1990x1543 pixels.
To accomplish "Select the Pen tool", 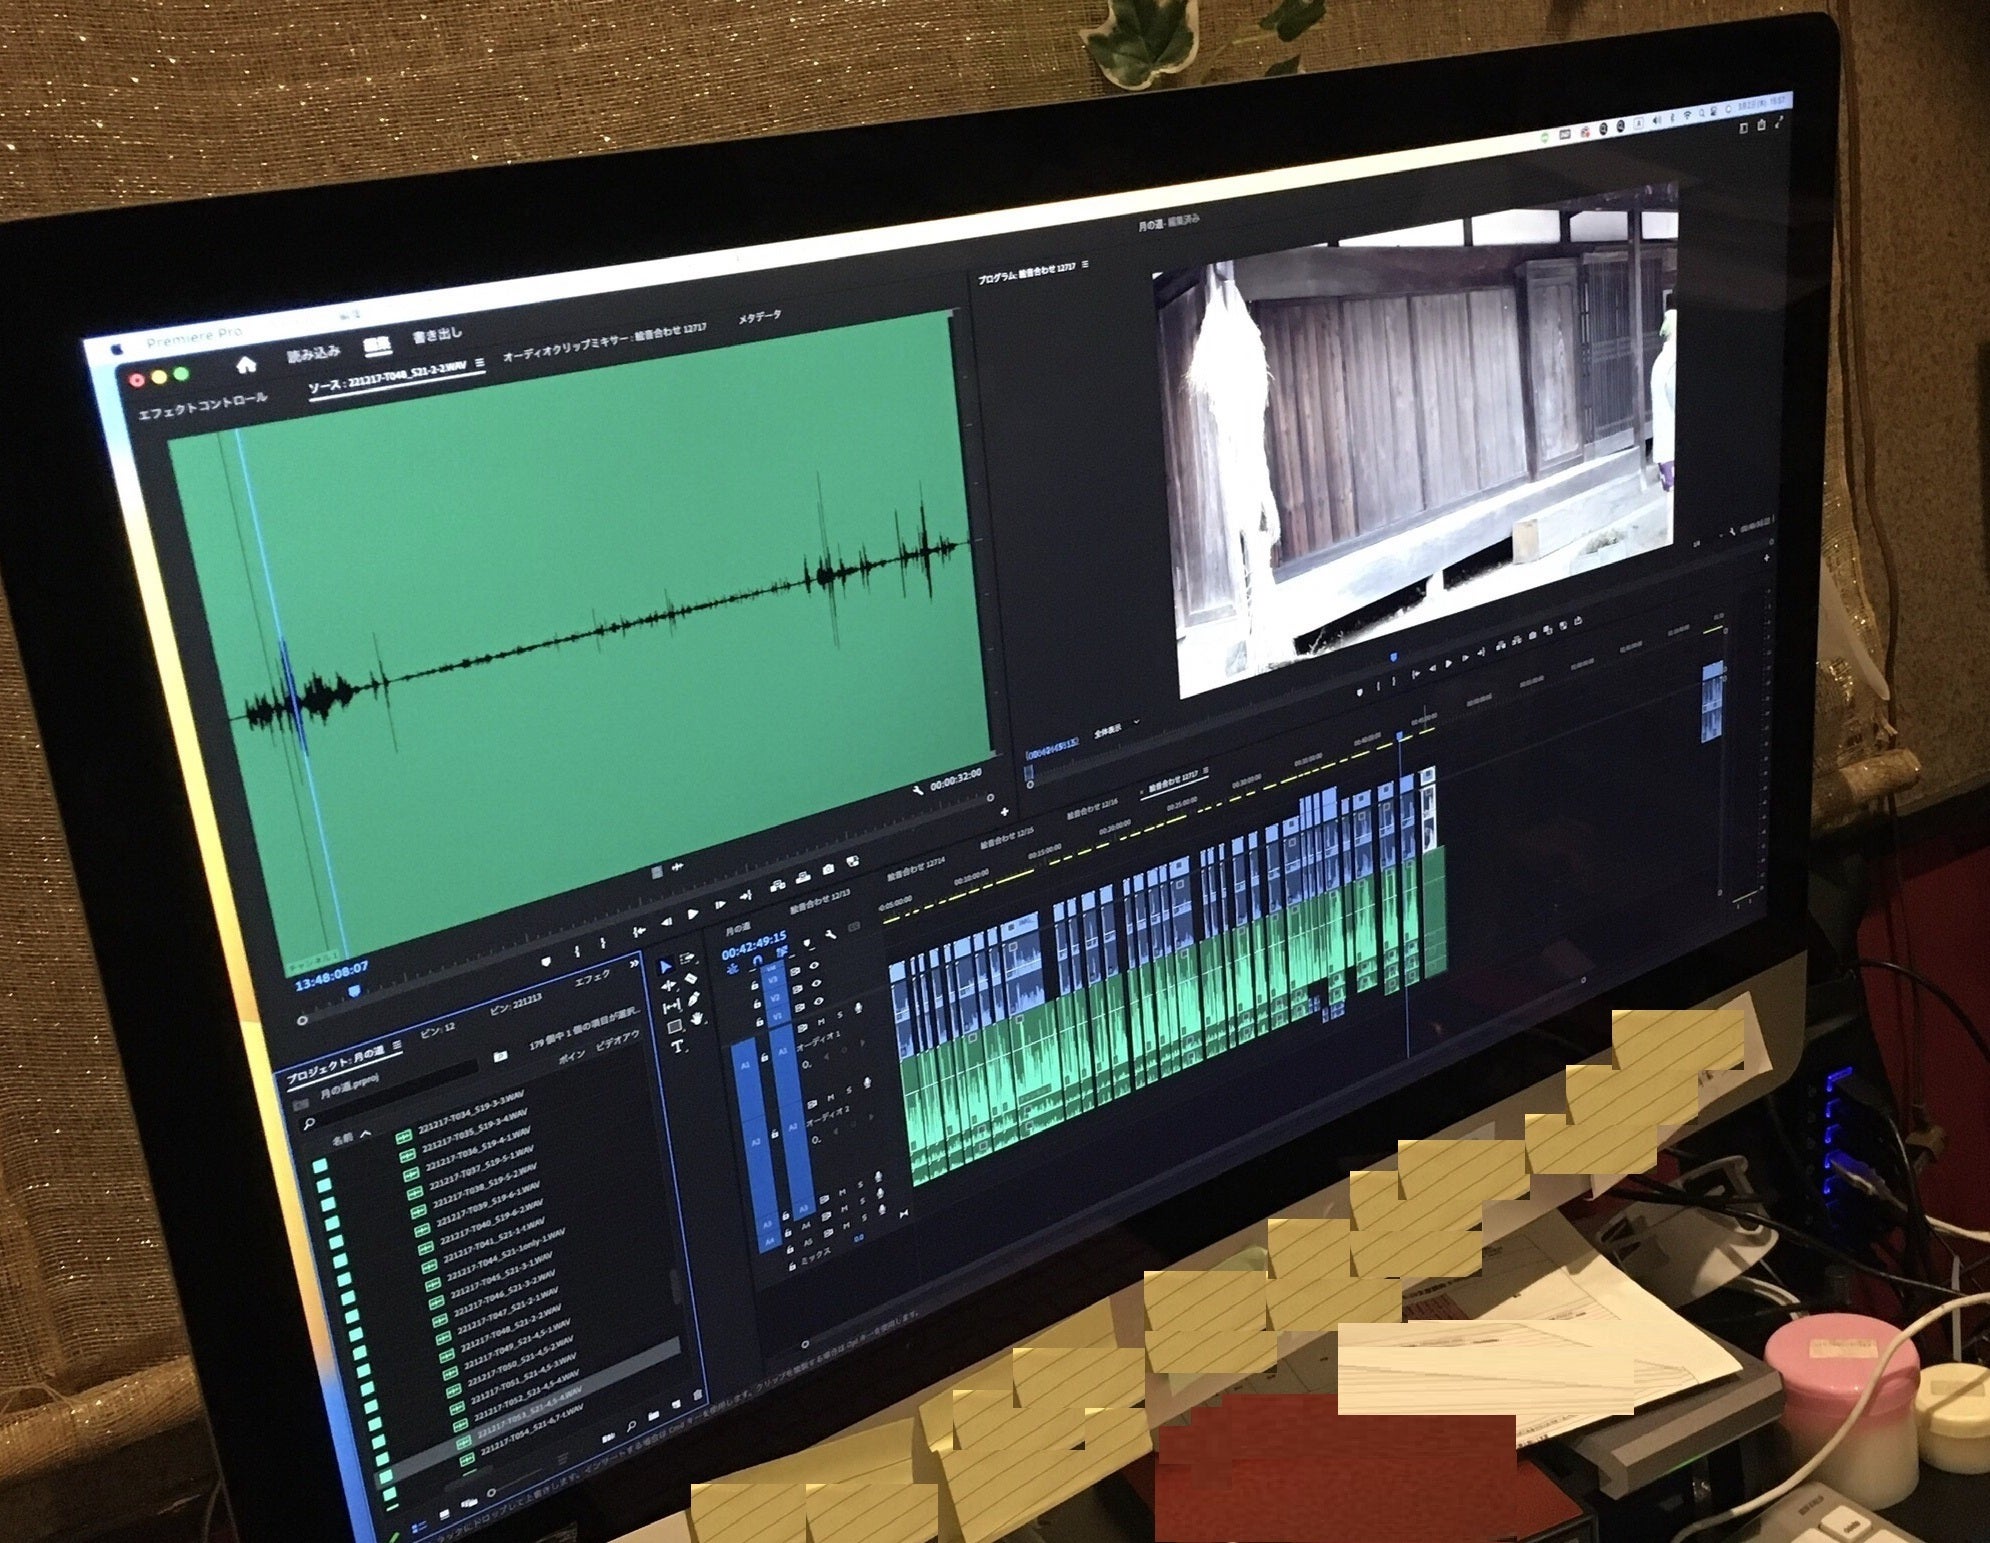I will tap(693, 999).
